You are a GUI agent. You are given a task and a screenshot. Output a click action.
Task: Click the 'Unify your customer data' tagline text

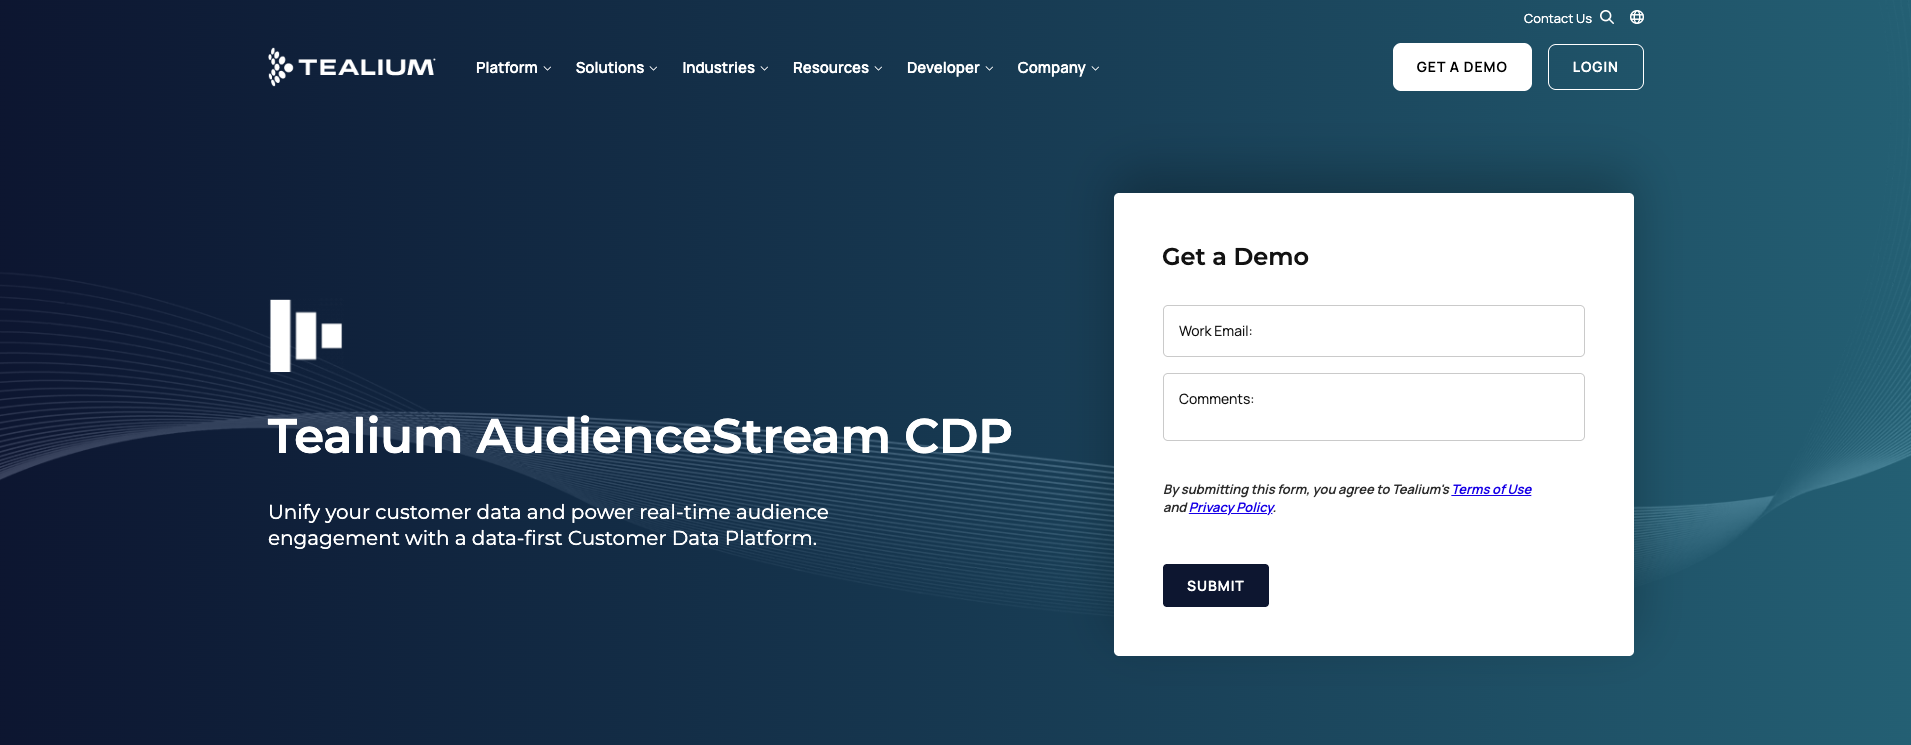[x=548, y=525]
